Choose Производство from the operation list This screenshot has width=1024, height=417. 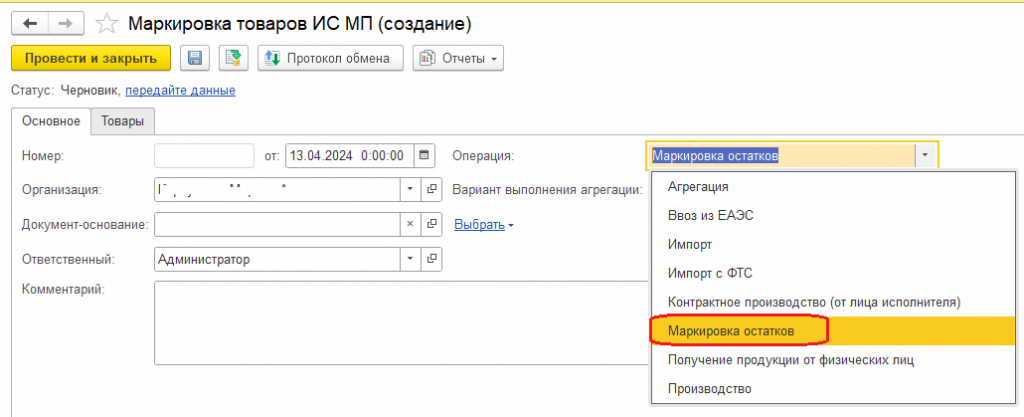[835, 389]
